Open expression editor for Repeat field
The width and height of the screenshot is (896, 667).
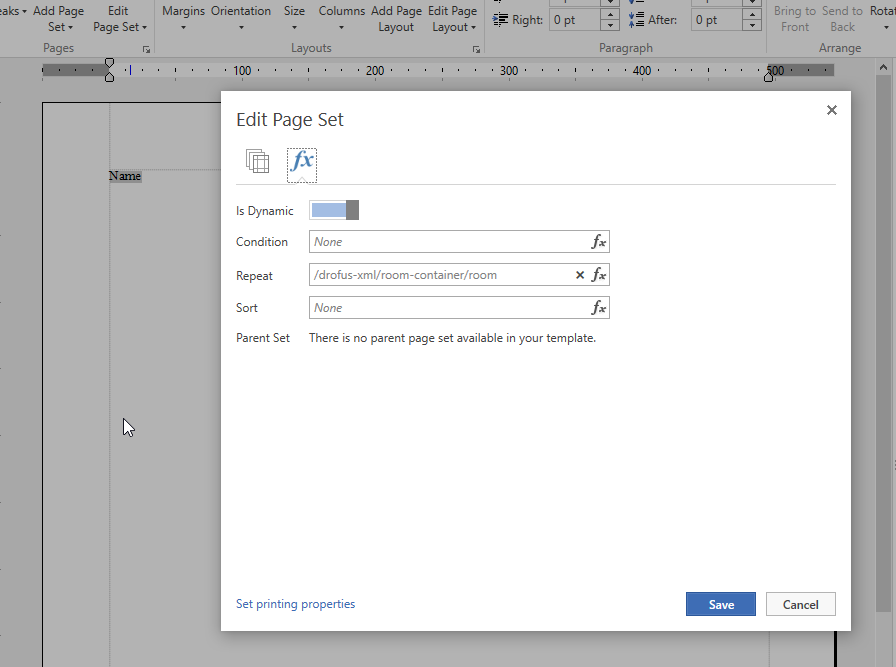click(x=598, y=275)
